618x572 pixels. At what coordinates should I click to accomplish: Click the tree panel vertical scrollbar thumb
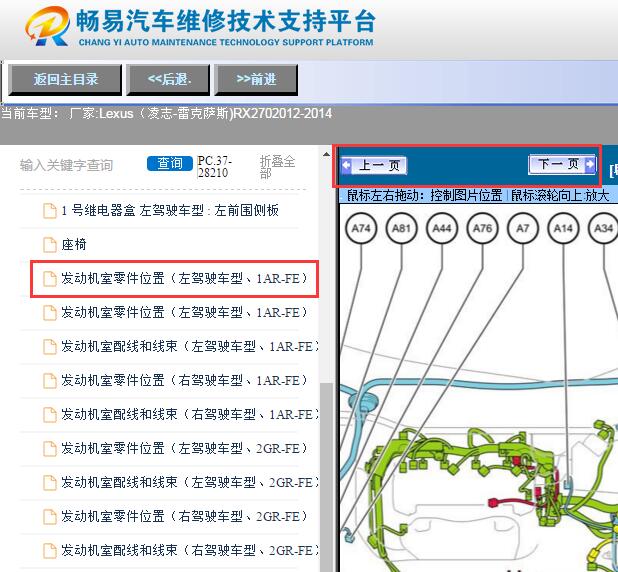pos(326,477)
